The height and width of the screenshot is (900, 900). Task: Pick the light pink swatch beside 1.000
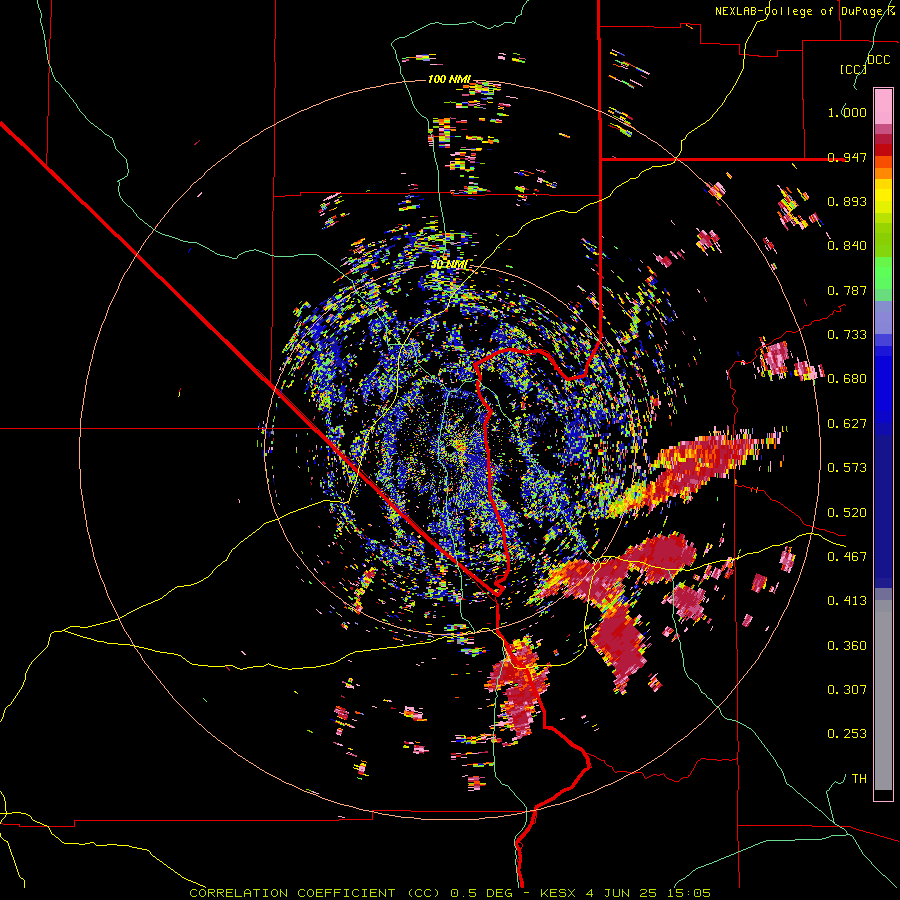(x=883, y=107)
